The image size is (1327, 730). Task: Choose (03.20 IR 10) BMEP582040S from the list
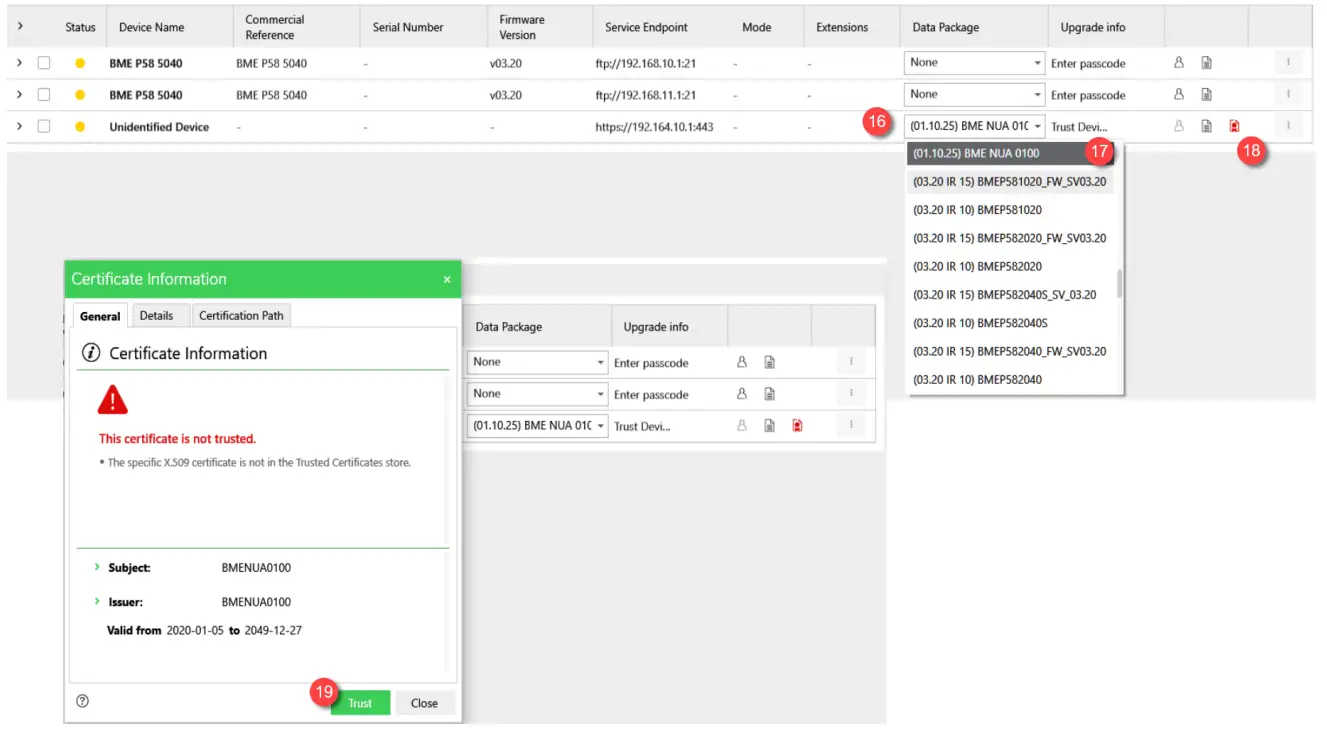pyautogui.click(x=1010, y=323)
